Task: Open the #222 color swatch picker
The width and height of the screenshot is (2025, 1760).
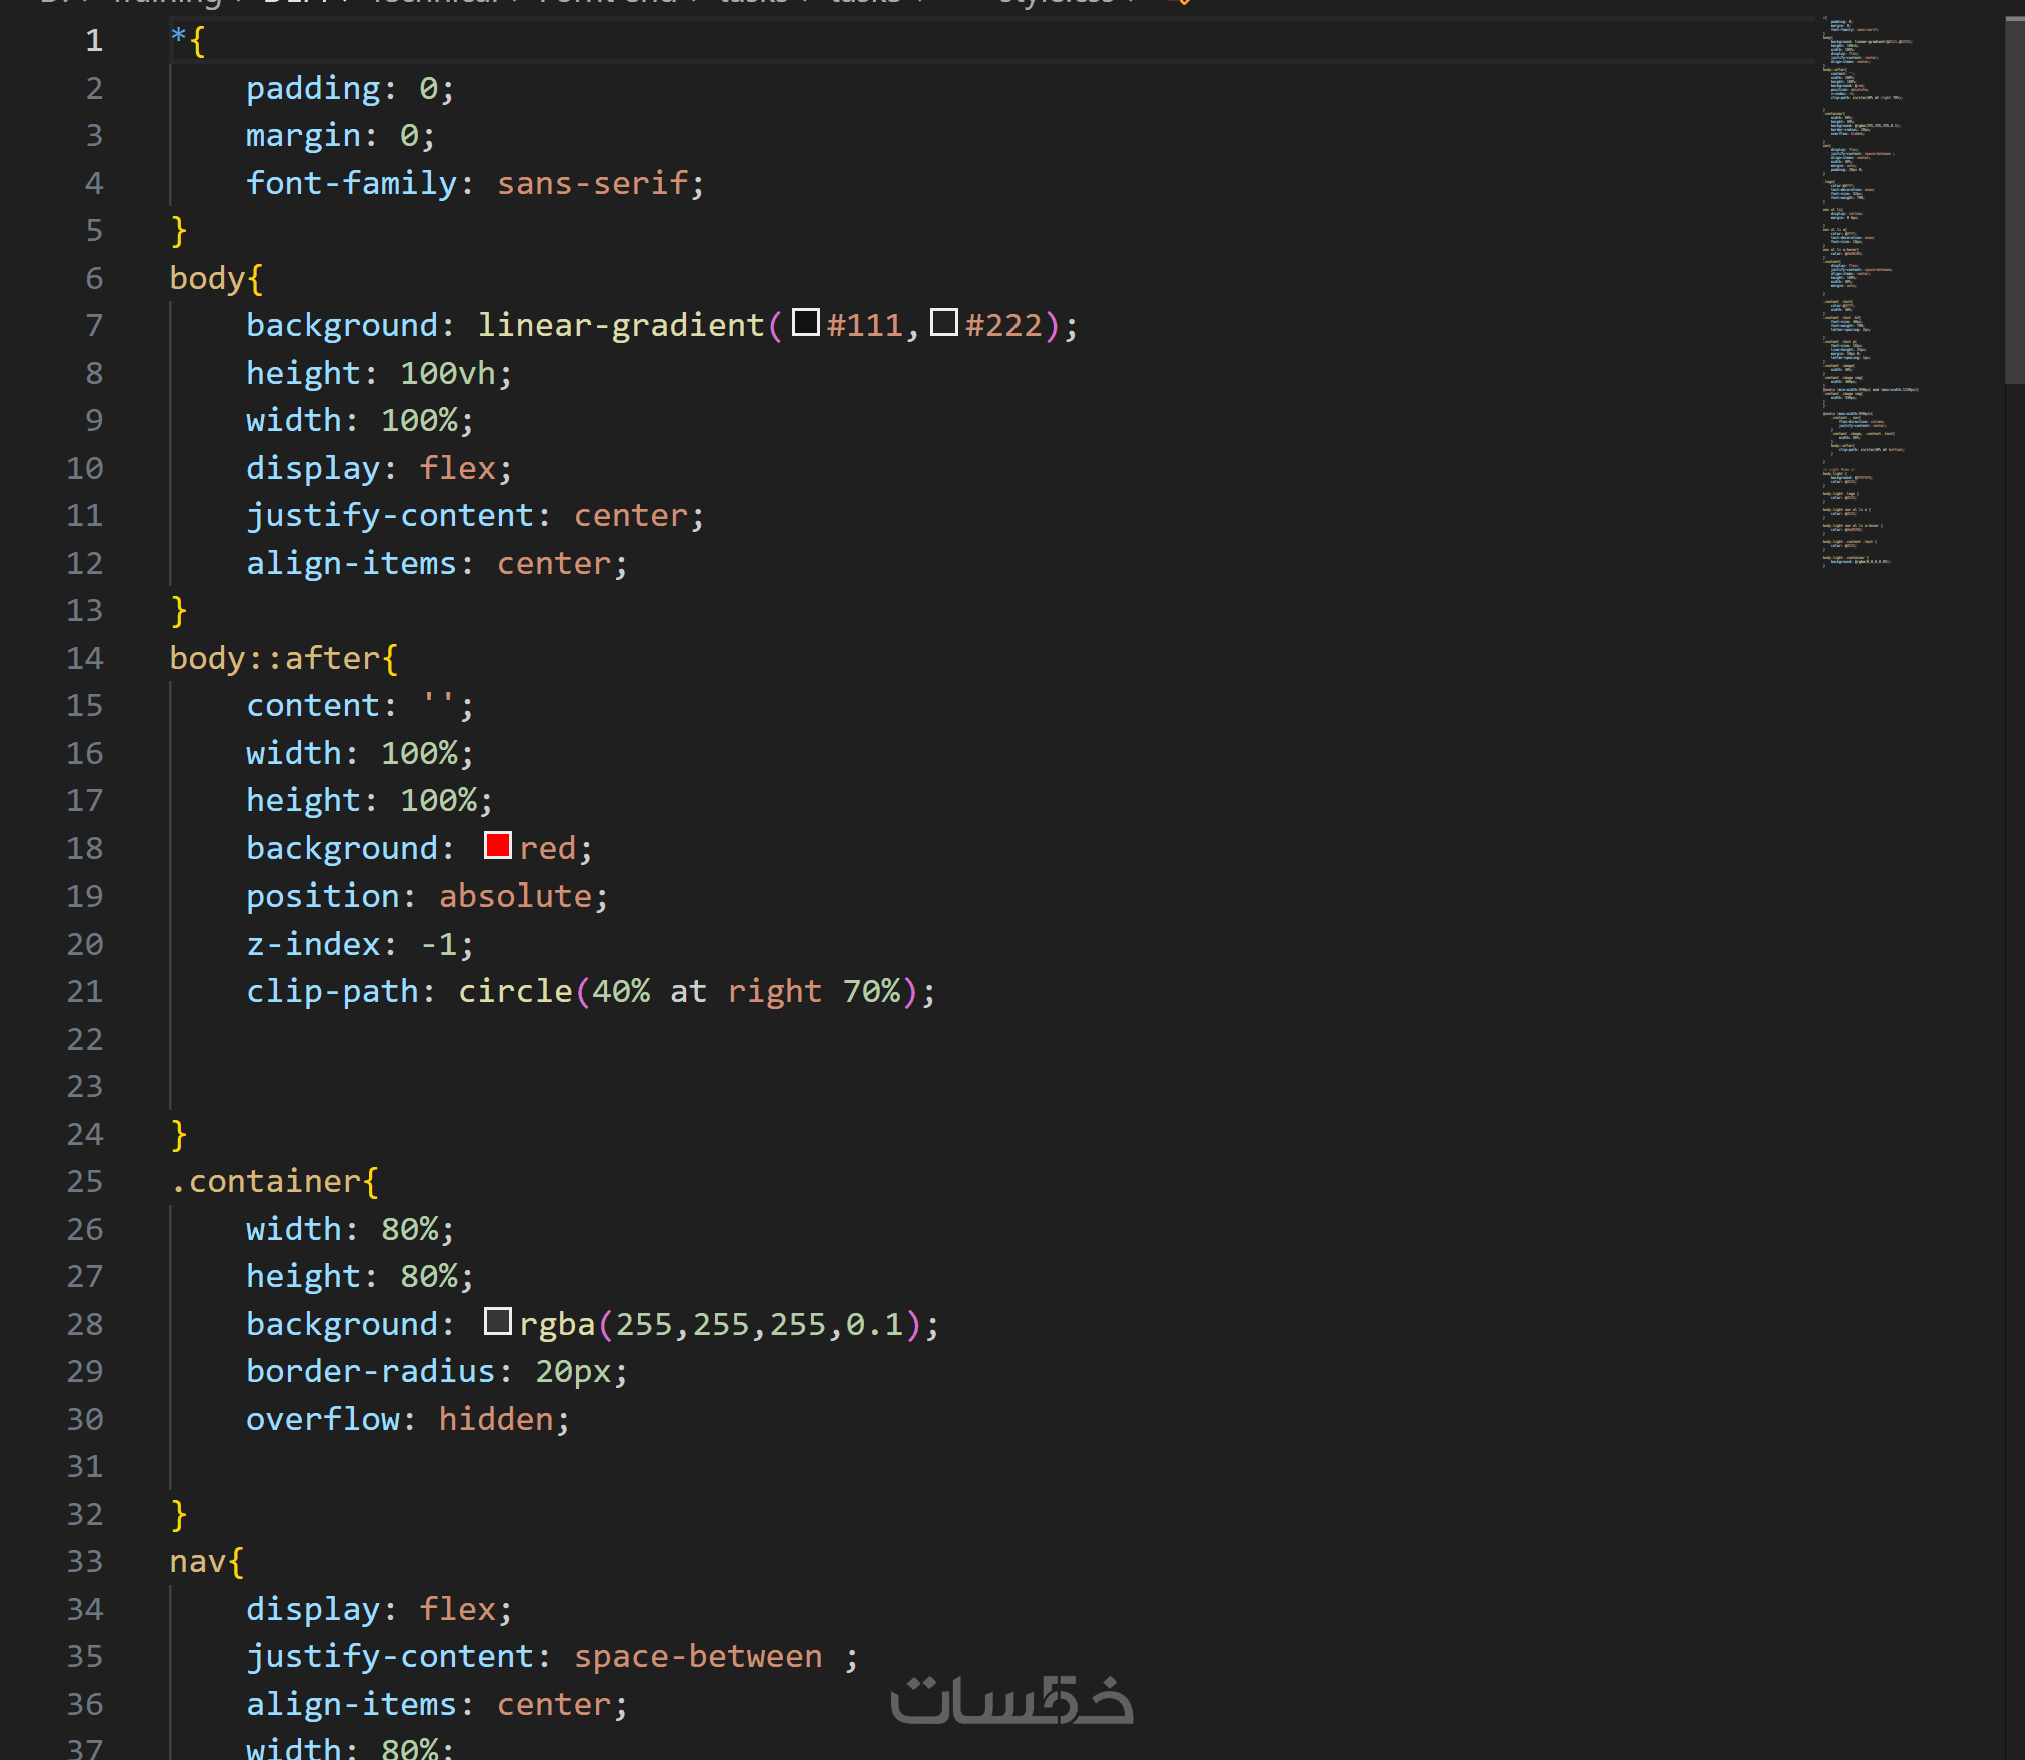Action: [943, 323]
